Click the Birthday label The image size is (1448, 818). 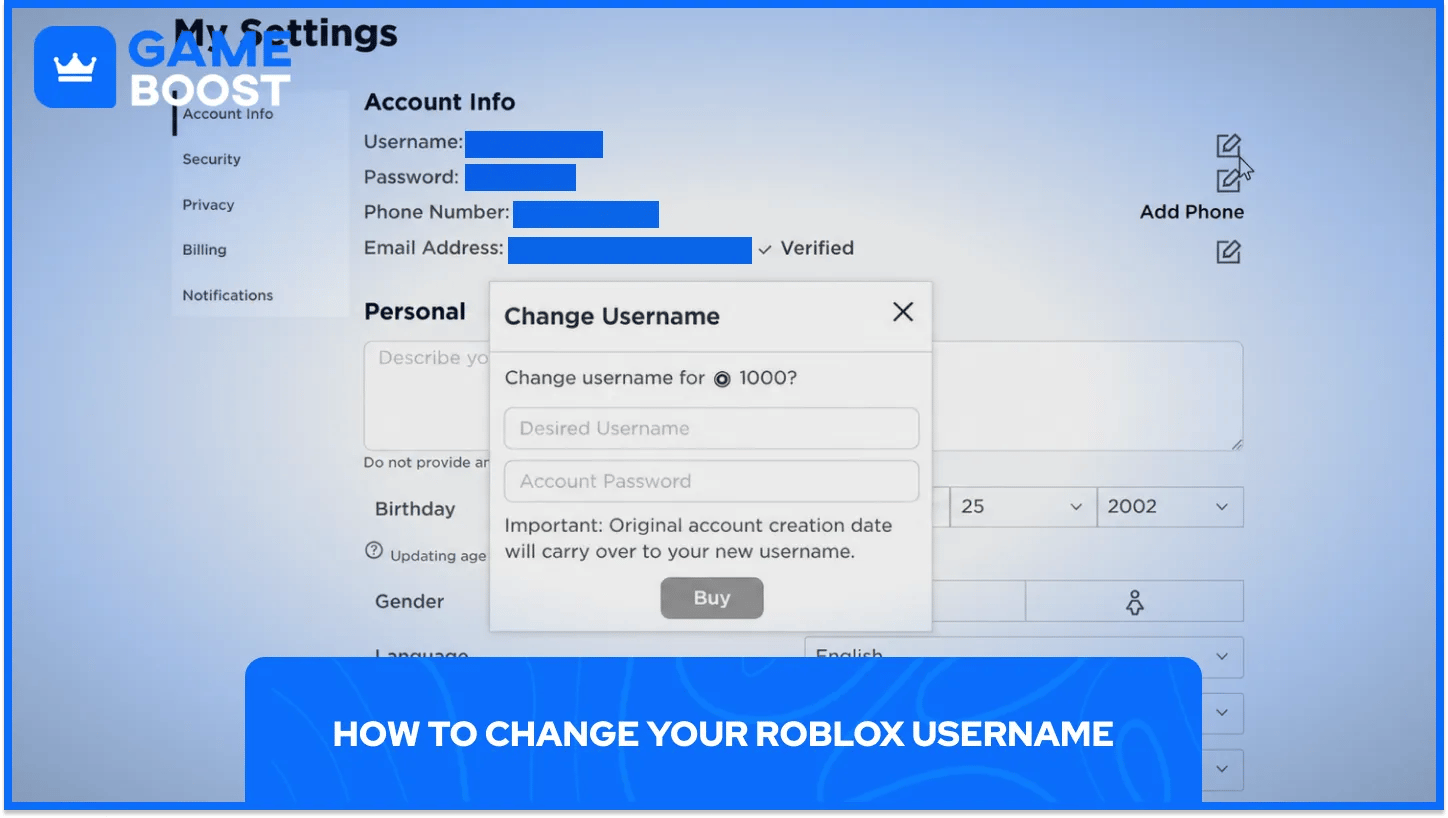coord(415,509)
